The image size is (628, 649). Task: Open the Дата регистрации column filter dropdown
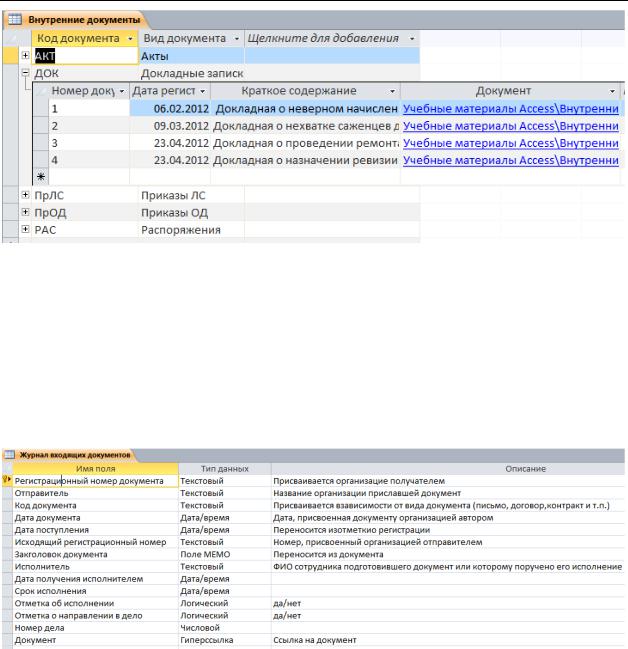click(x=202, y=91)
